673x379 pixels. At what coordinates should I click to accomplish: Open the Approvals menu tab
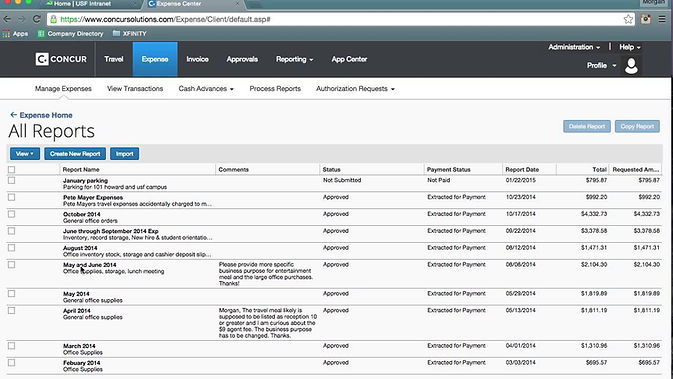coord(242,59)
